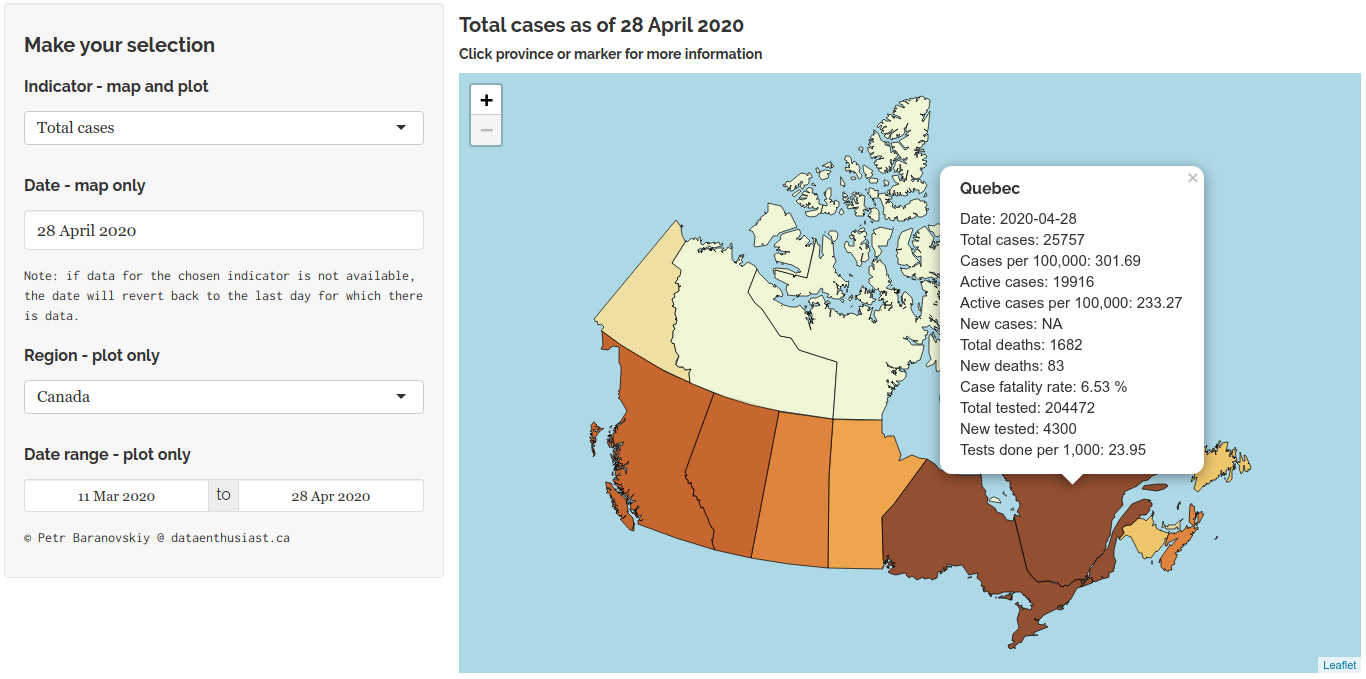Open the Leaflet attribution link

coord(1339,665)
